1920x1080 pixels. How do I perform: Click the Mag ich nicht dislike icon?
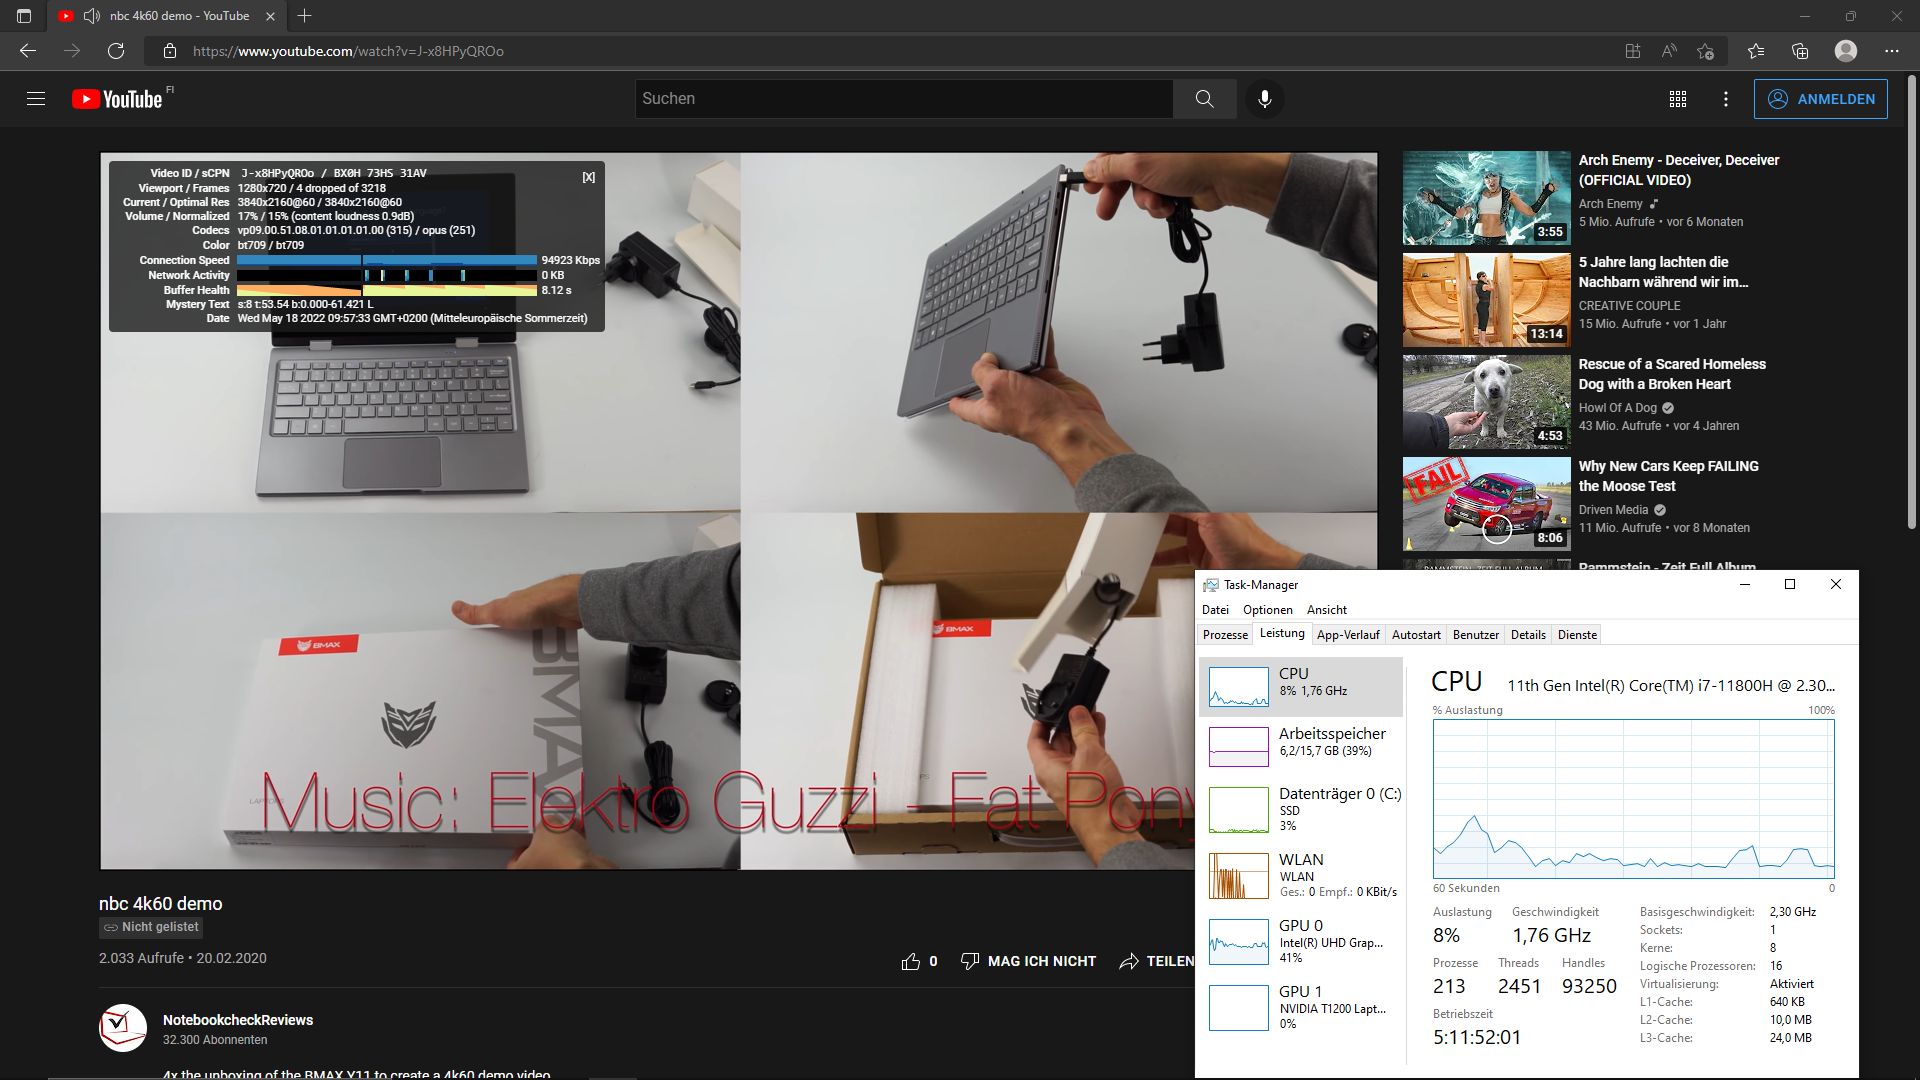pos(969,961)
